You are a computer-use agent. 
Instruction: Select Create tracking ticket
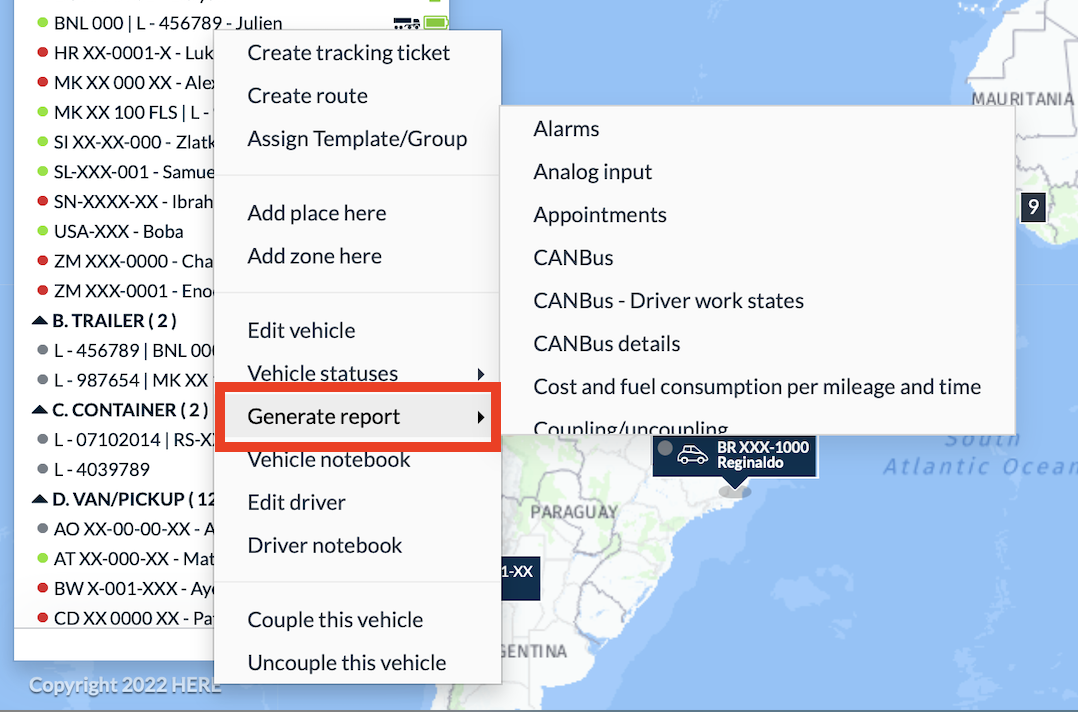point(349,53)
